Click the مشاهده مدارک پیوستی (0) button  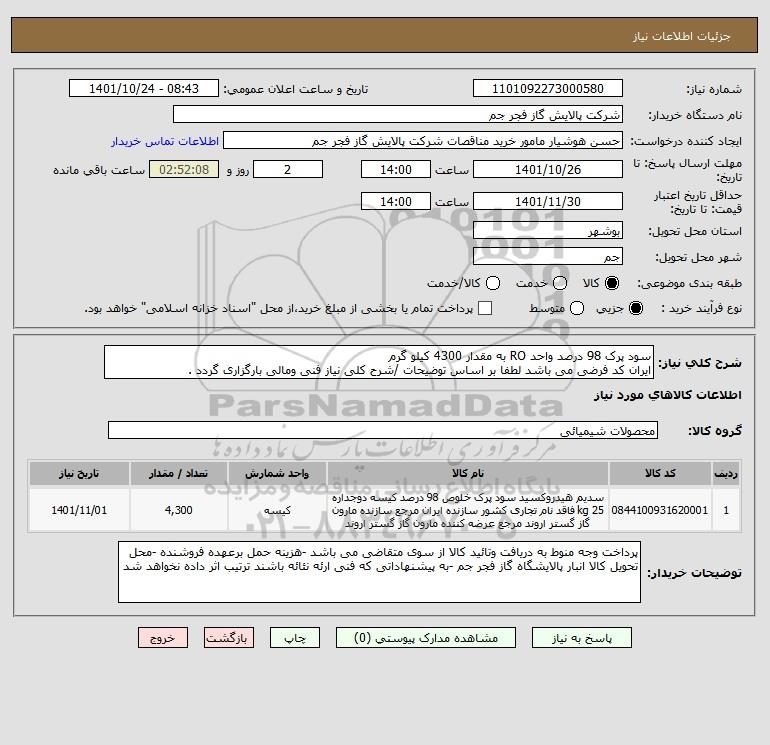coord(426,638)
